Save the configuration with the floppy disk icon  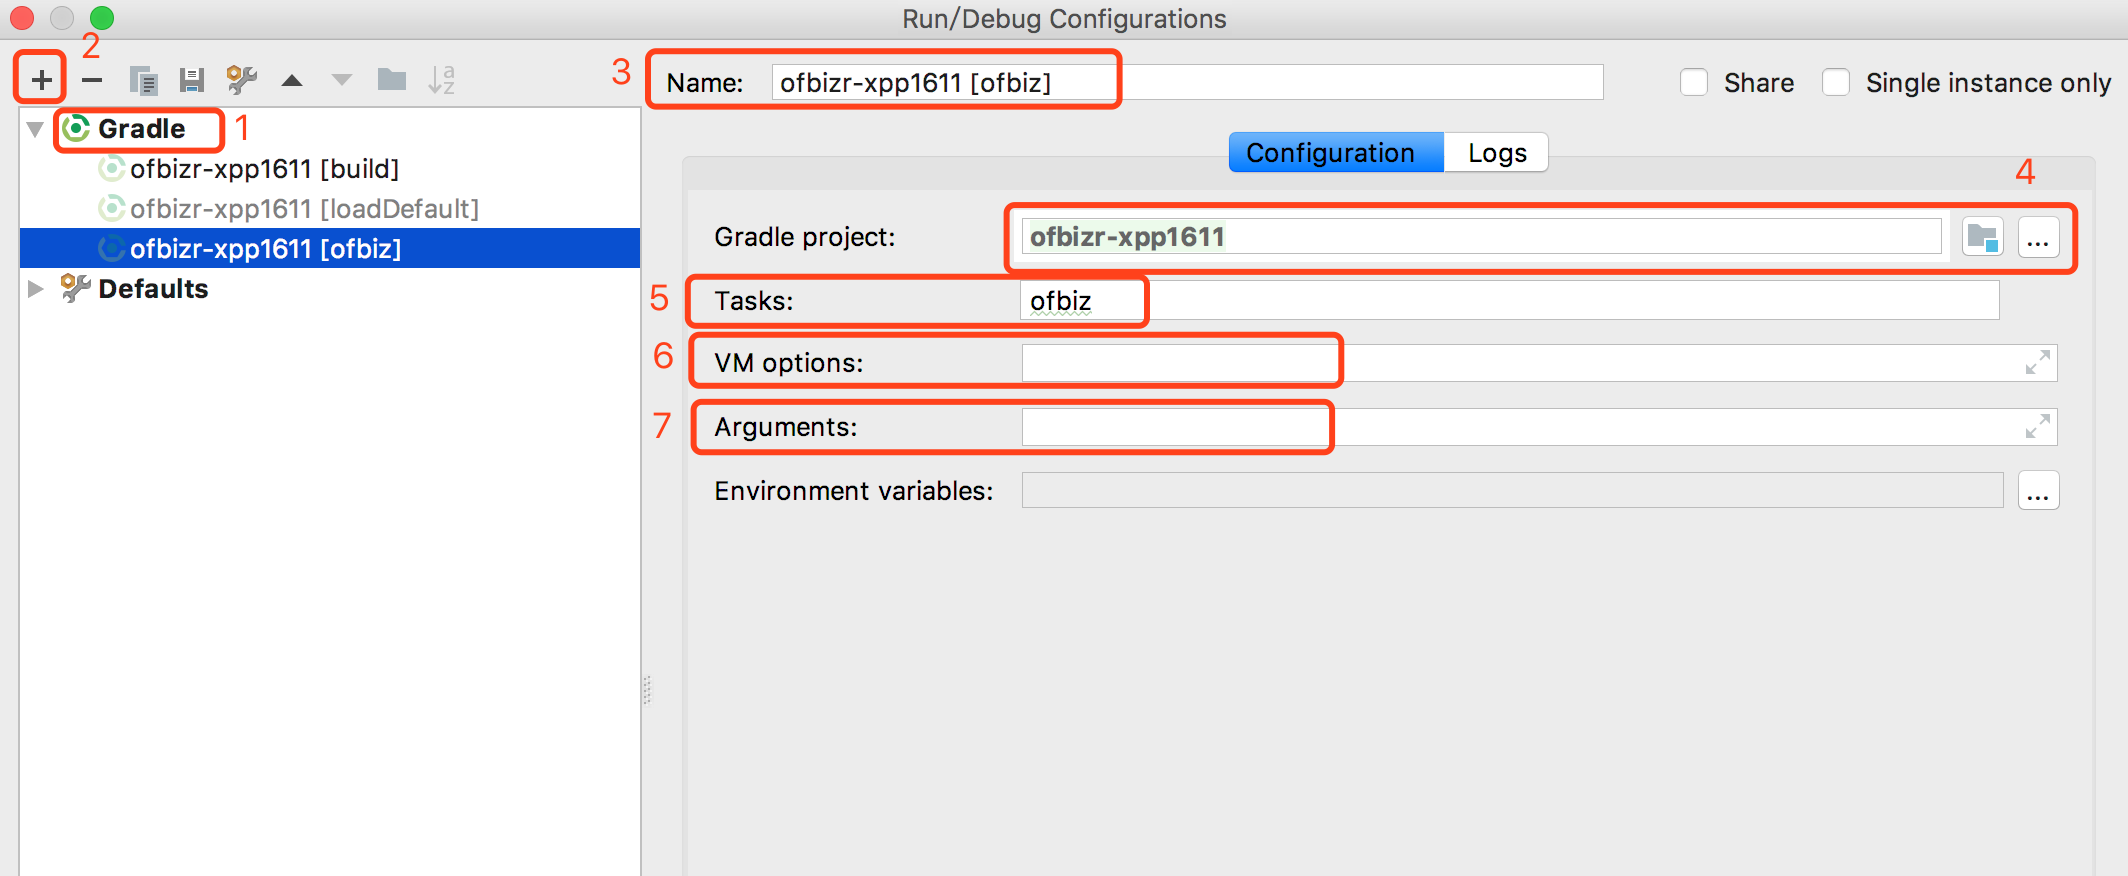click(x=191, y=80)
